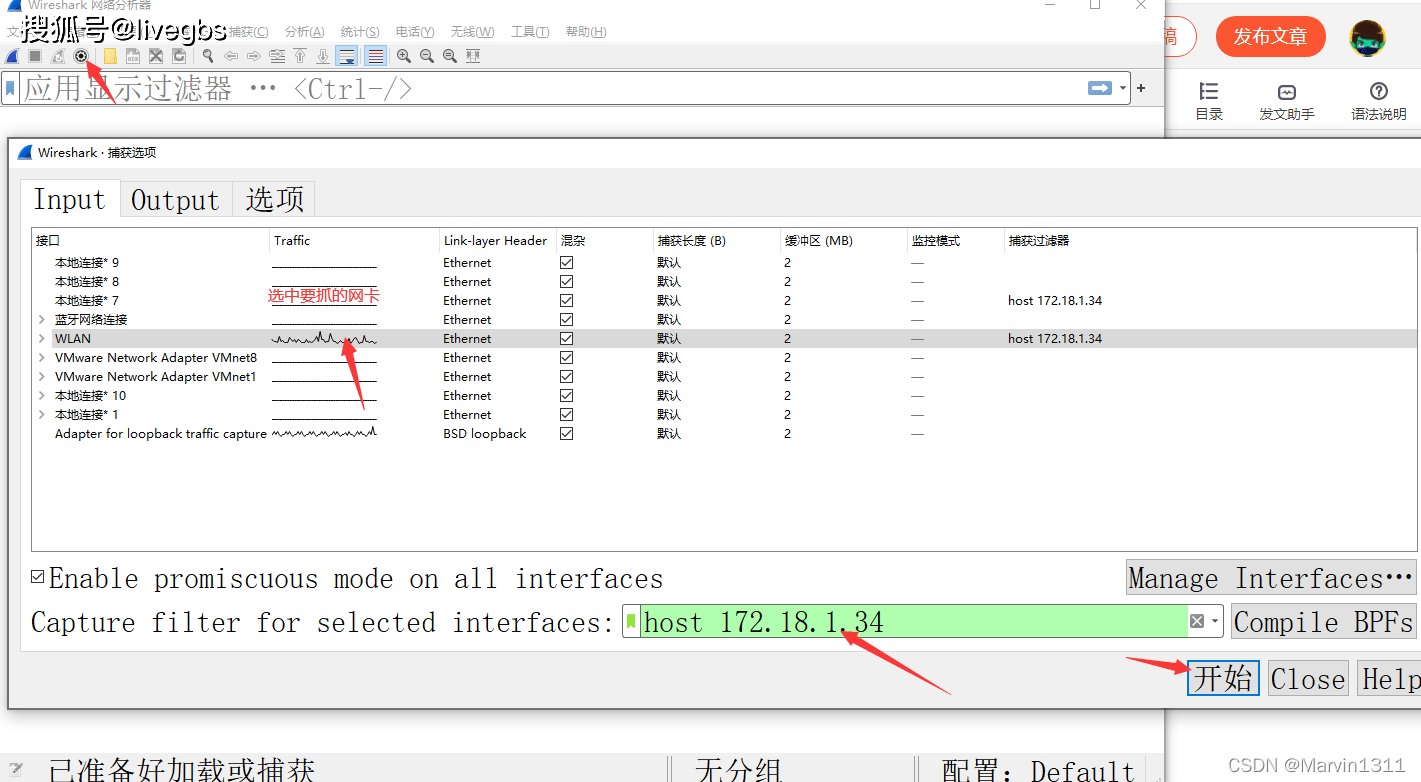This screenshot has width=1421, height=782.
Task: Click the display filter bookmark icon
Action: (11, 89)
